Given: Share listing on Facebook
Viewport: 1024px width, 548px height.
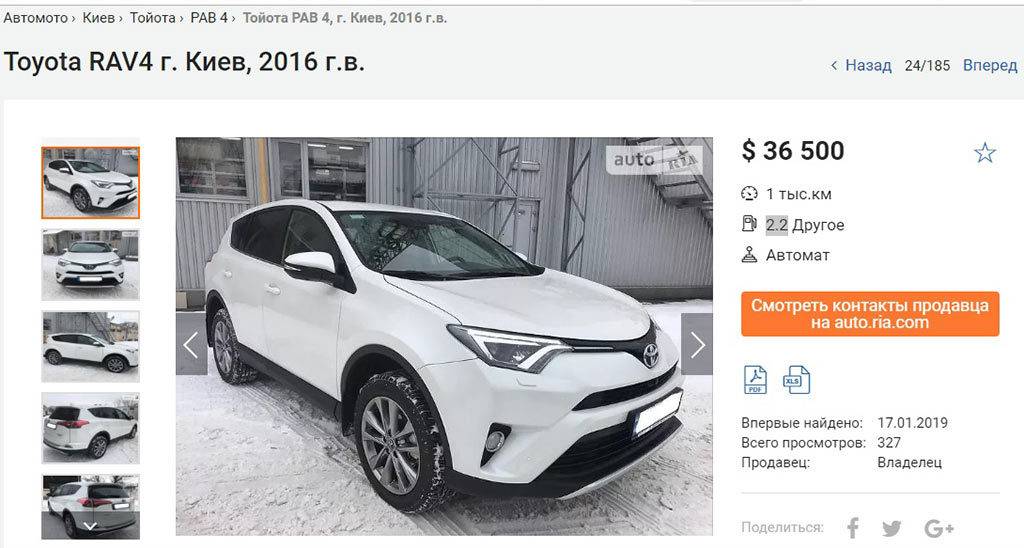Looking at the screenshot, I should pos(852,527).
